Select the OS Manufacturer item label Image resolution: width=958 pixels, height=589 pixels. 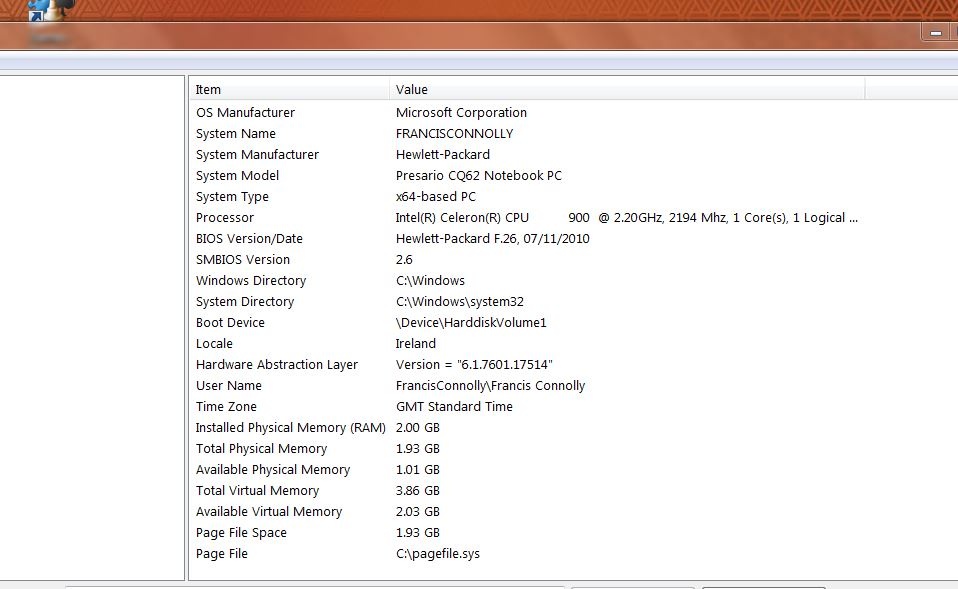tap(245, 112)
